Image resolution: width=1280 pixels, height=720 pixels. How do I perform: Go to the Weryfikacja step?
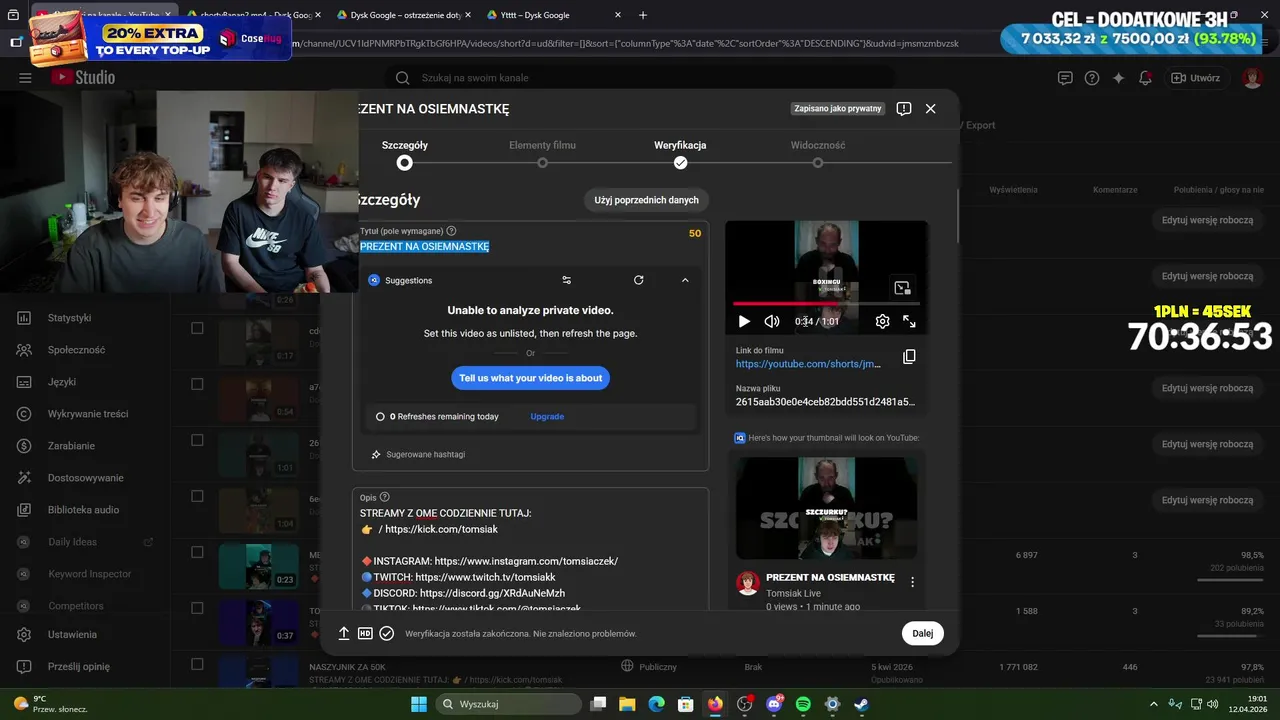pos(680,154)
